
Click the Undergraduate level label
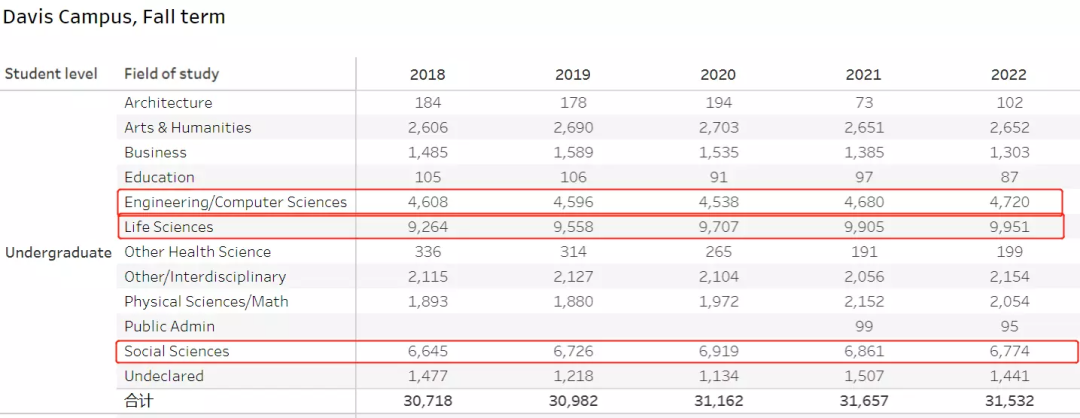tap(58, 252)
